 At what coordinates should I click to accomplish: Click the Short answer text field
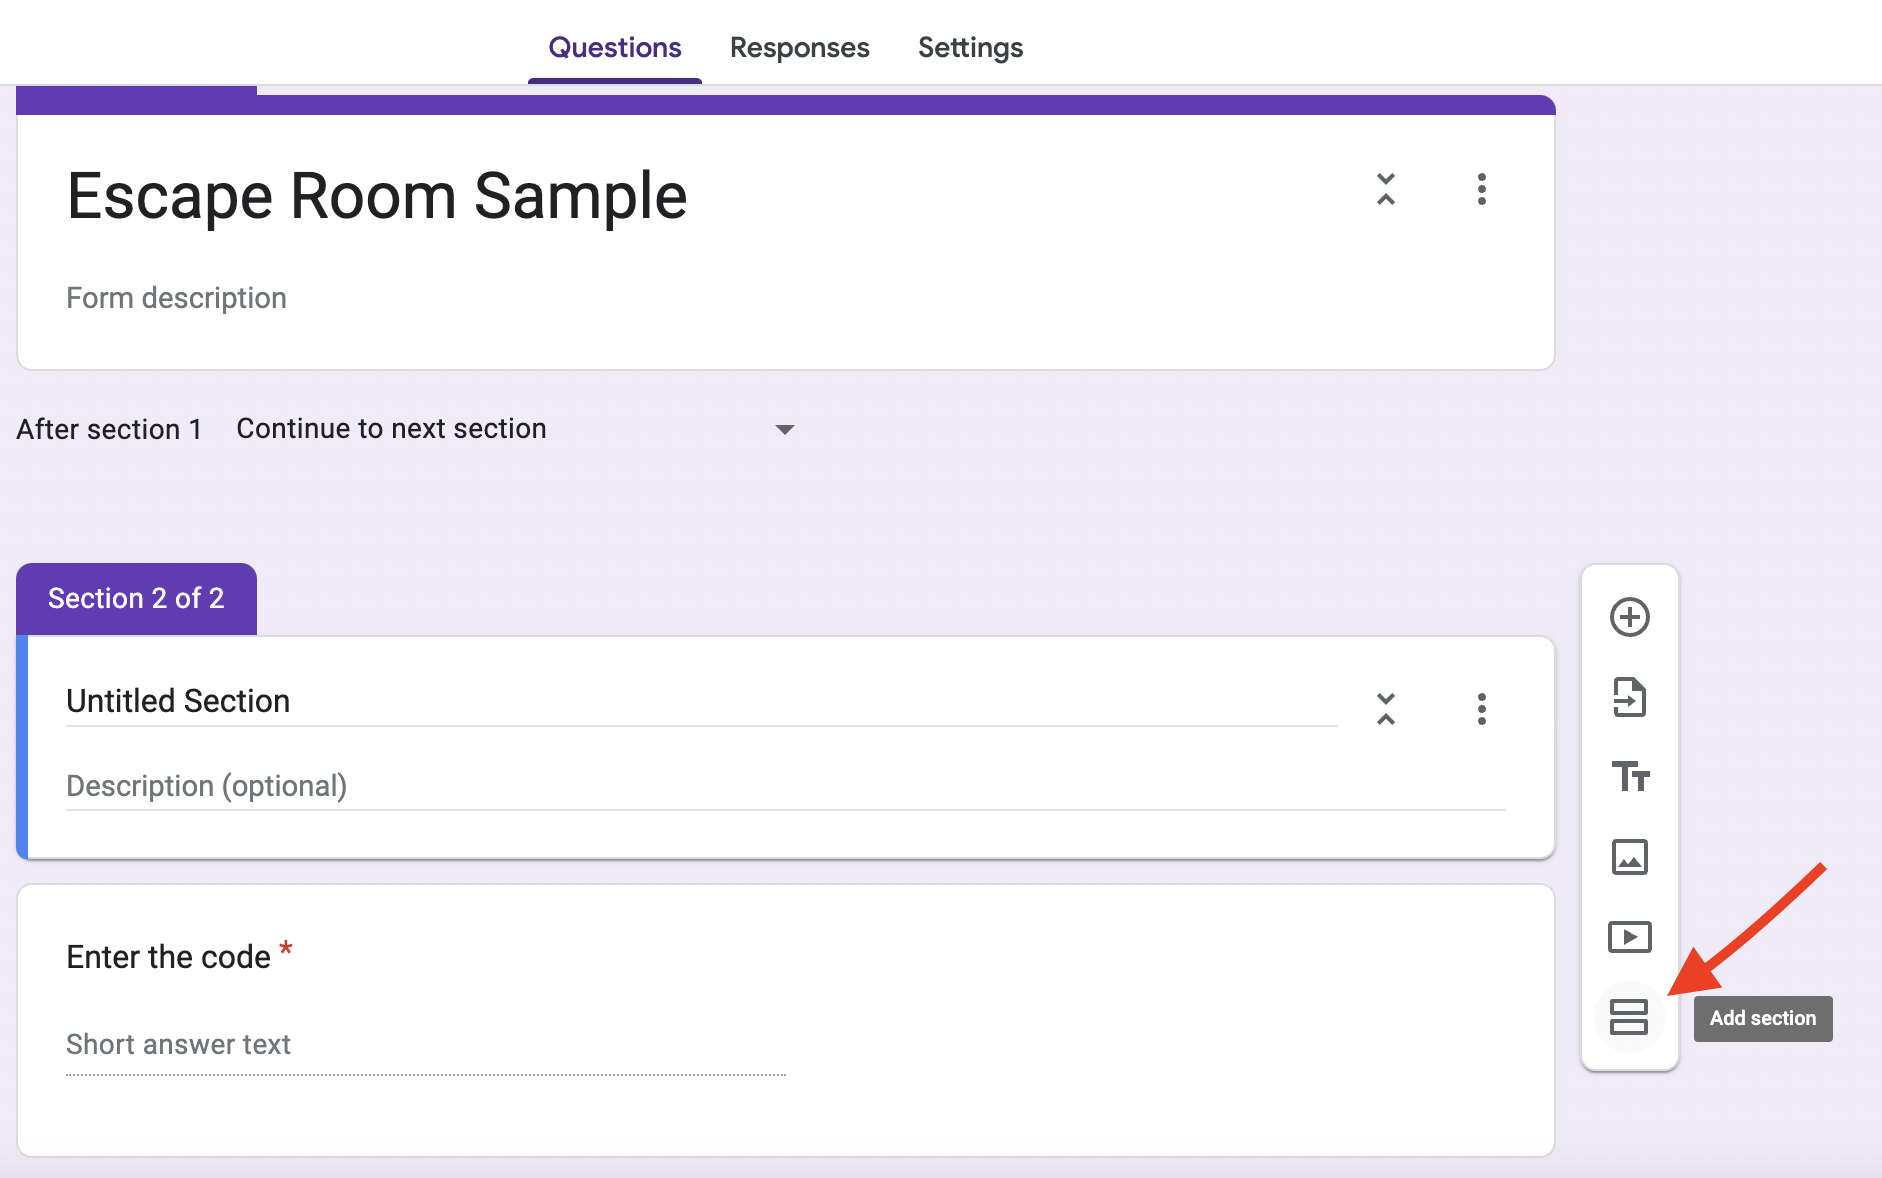point(178,1044)
